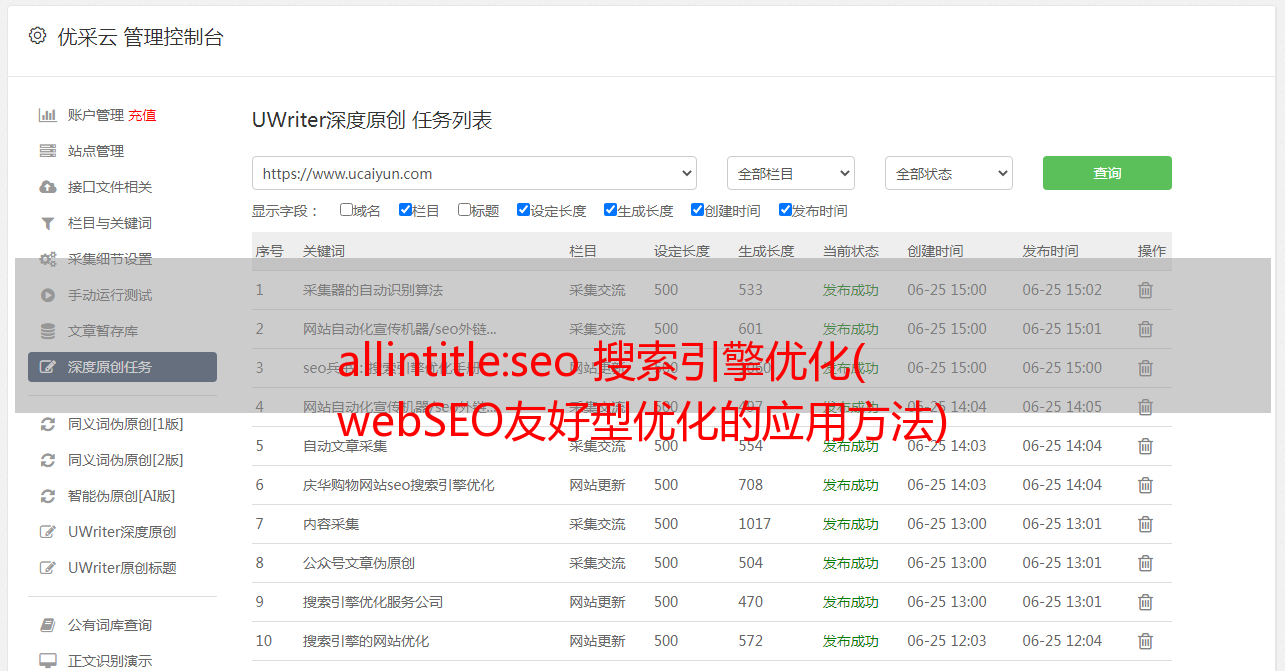Image resolution: width=1285 pixels, height=671 pixels.
Task: Uncheck the 设定长度 display field checkbox
Action: click(523, 210)
